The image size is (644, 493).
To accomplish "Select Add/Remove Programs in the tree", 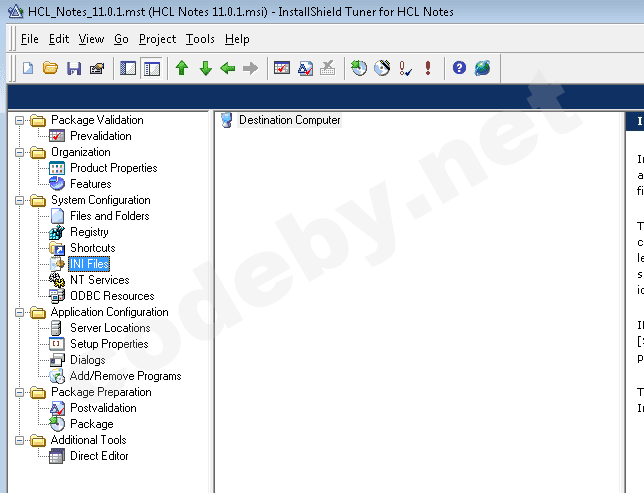I will [126, 376].
